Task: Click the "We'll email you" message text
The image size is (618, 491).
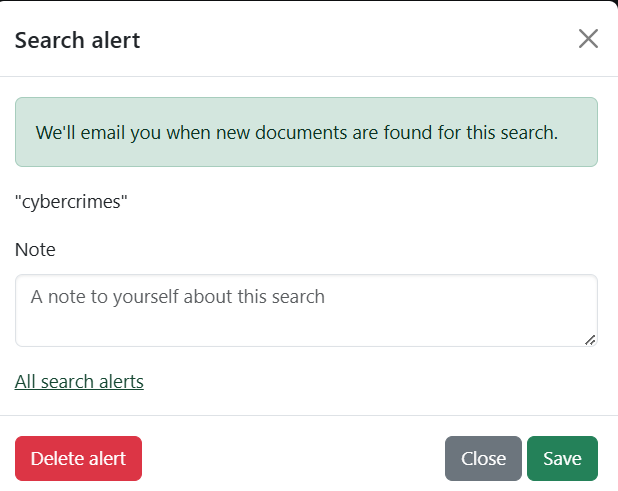Action: point(296,132)
